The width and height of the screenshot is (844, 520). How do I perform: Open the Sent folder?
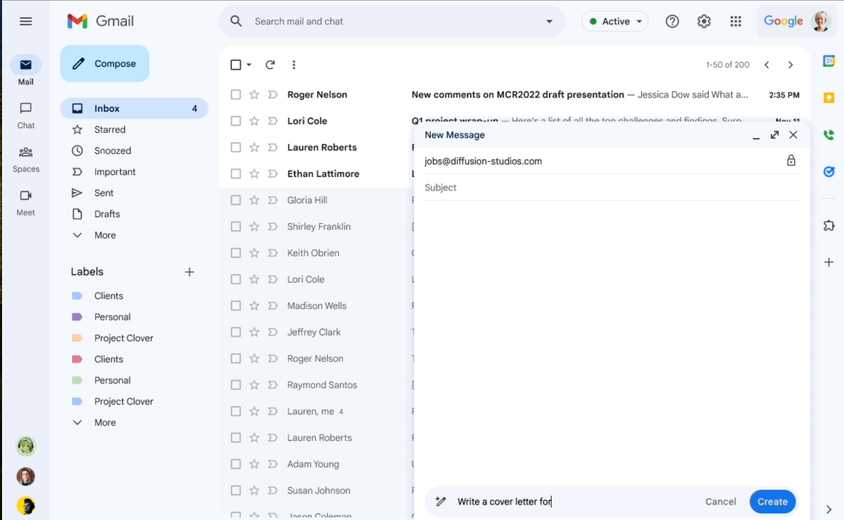pyautogui.click(x=103, y=193)
